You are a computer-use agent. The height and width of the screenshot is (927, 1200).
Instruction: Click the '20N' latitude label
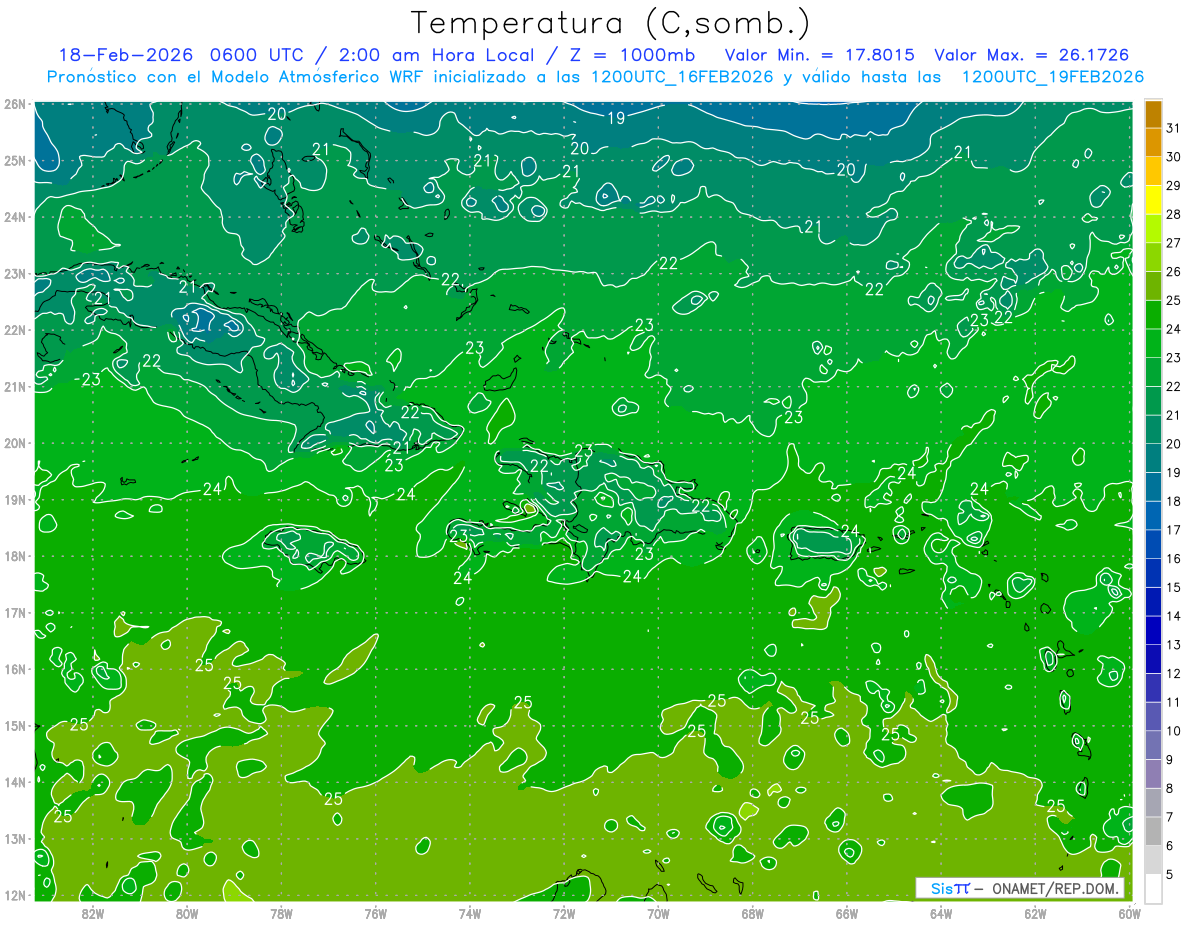pyautogui.click(x=15, y=442)
